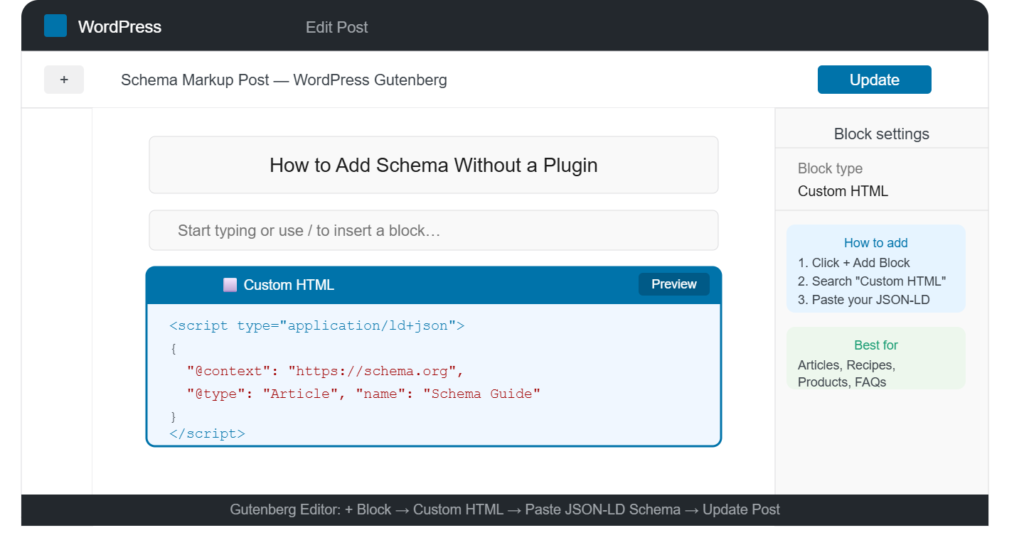Click the Block type label
Image resolution: width=1024 pixels, height=540 pixels.
pos(830,168)
